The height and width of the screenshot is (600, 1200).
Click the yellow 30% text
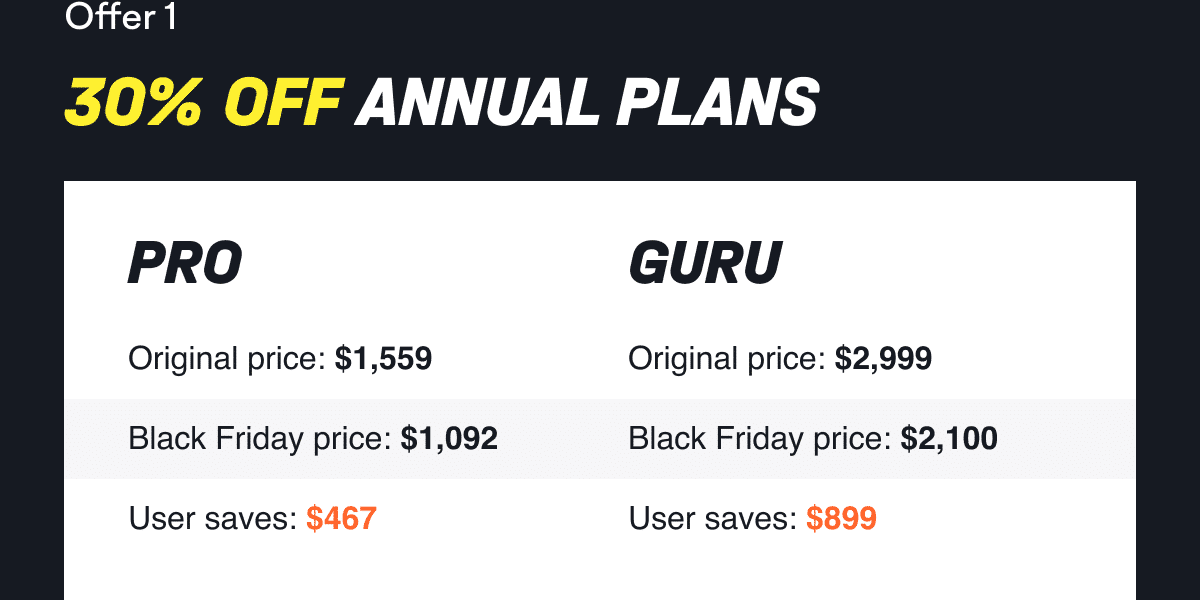tap(136, 101)
